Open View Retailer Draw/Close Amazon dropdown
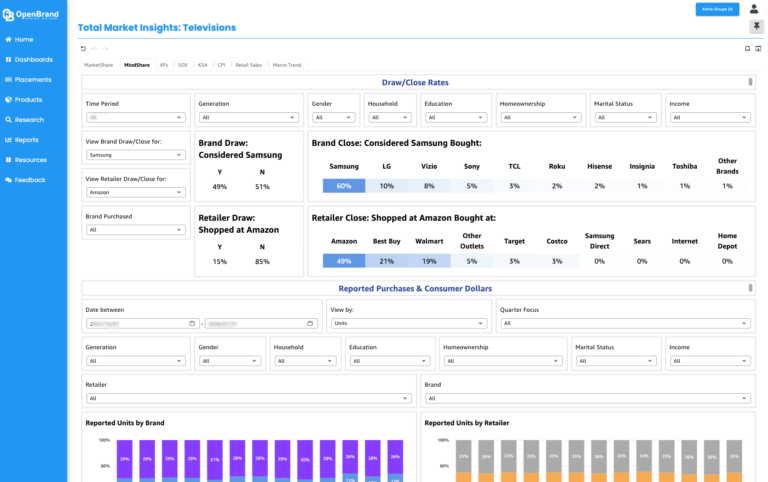This screenshot has height=482, width=768. (136, 193)
